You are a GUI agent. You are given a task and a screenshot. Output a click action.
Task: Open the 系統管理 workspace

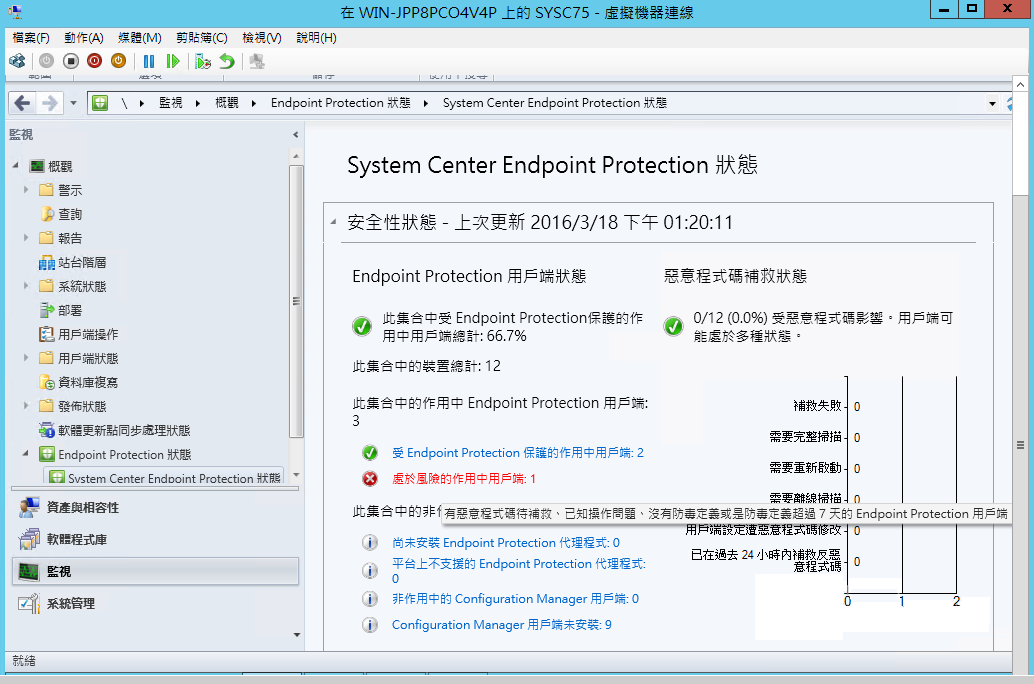[155, 604]
